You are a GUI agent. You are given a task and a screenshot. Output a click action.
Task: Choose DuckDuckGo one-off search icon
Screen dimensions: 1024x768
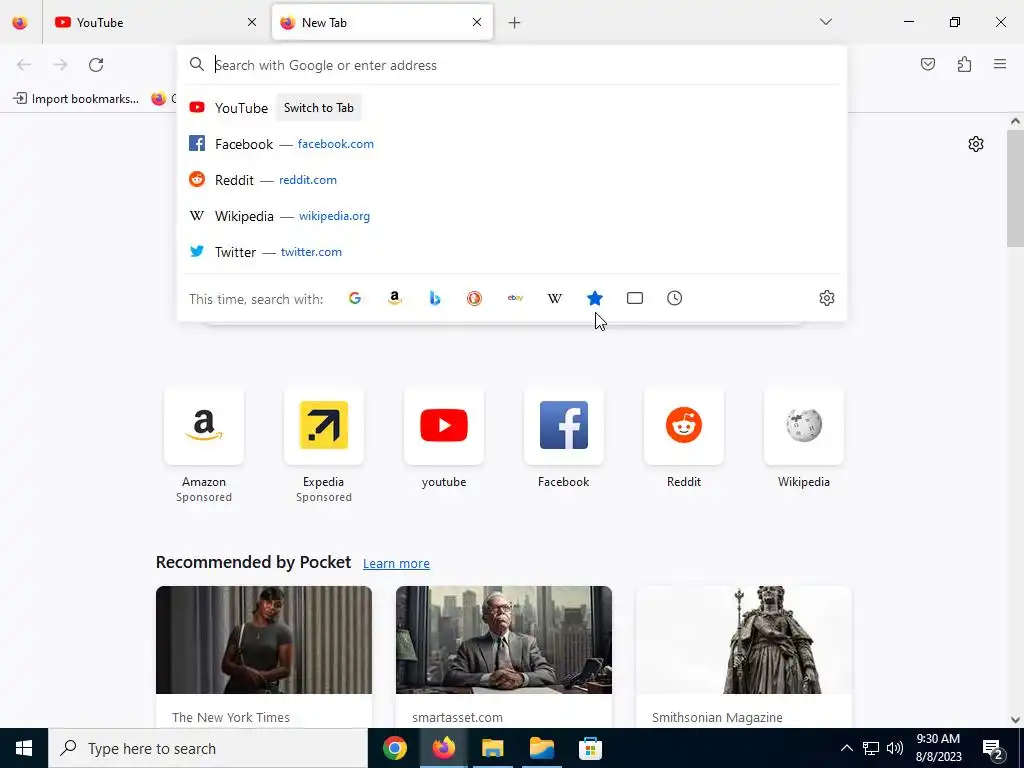tap(475, 298)
